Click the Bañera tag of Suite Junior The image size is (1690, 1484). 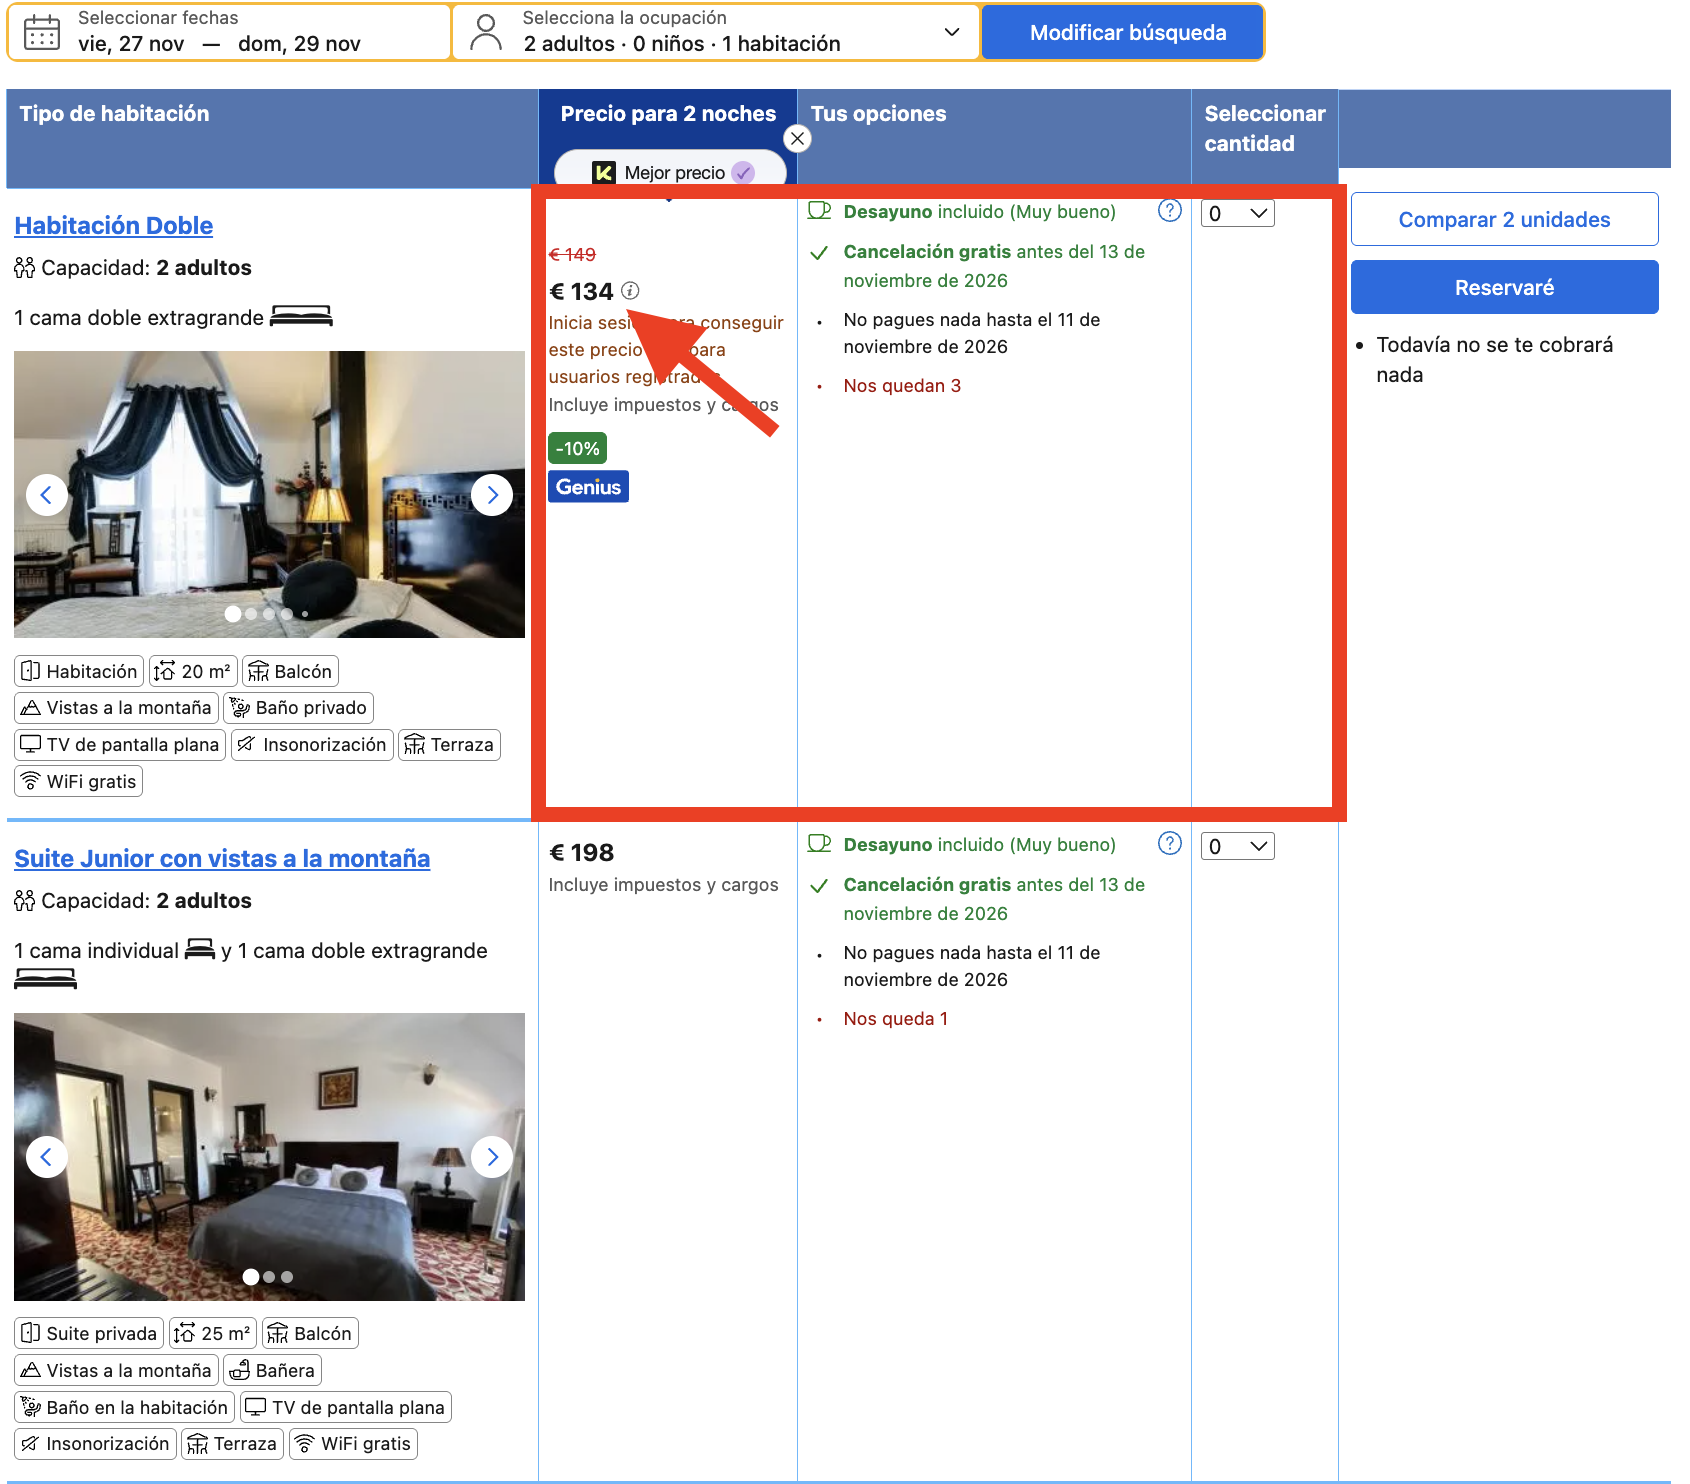pos(272,1371)
